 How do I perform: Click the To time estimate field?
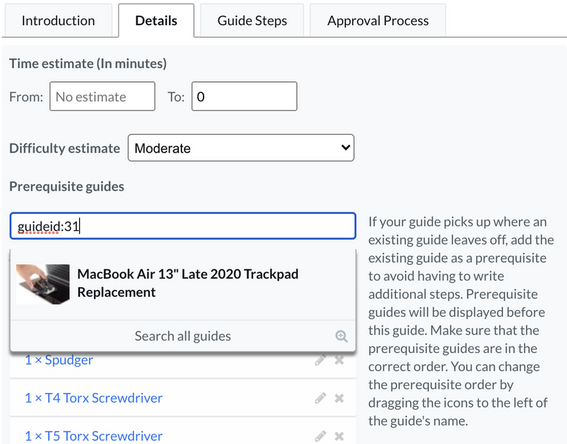(x=244, y=96)
